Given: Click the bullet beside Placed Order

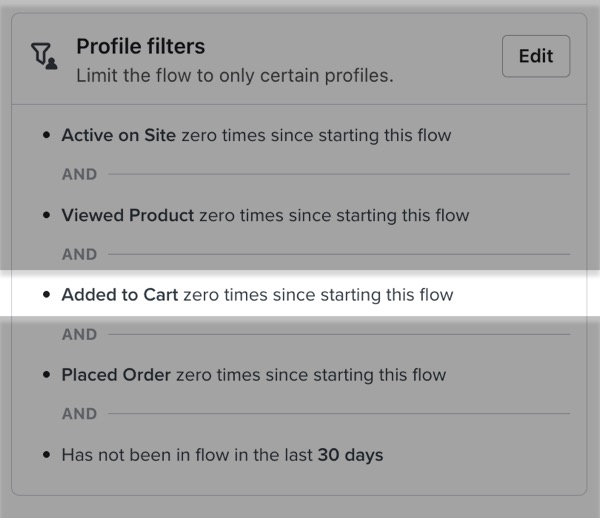Looking at the screenshot, I should click(x=47, y=375).
